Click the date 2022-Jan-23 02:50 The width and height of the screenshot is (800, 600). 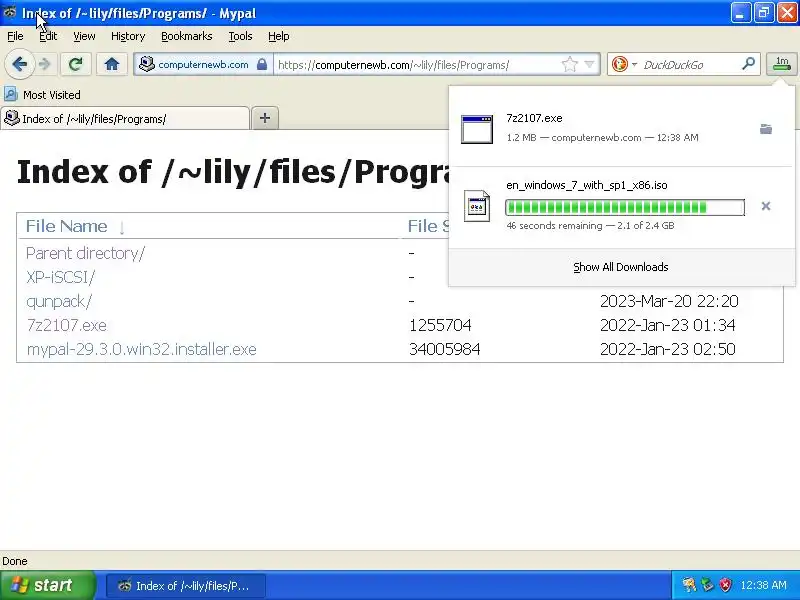point(667,349)
